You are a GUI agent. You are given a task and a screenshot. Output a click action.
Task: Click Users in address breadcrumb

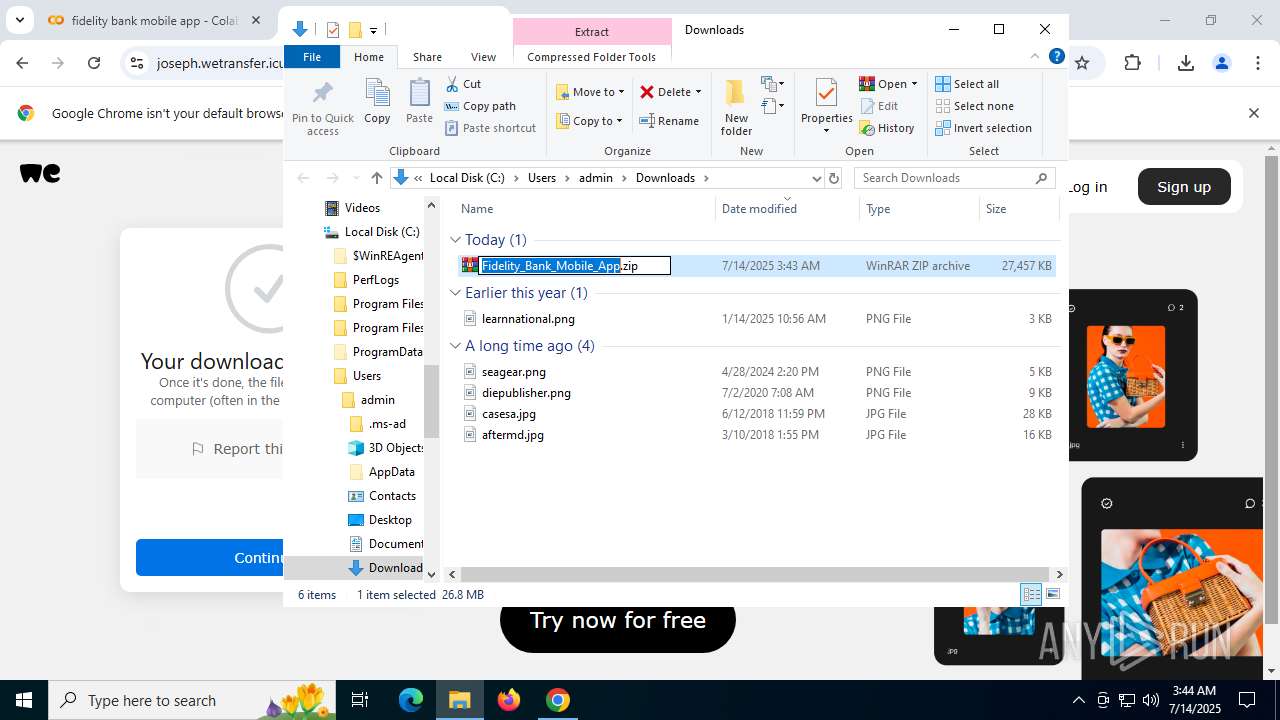click(541, 178)
